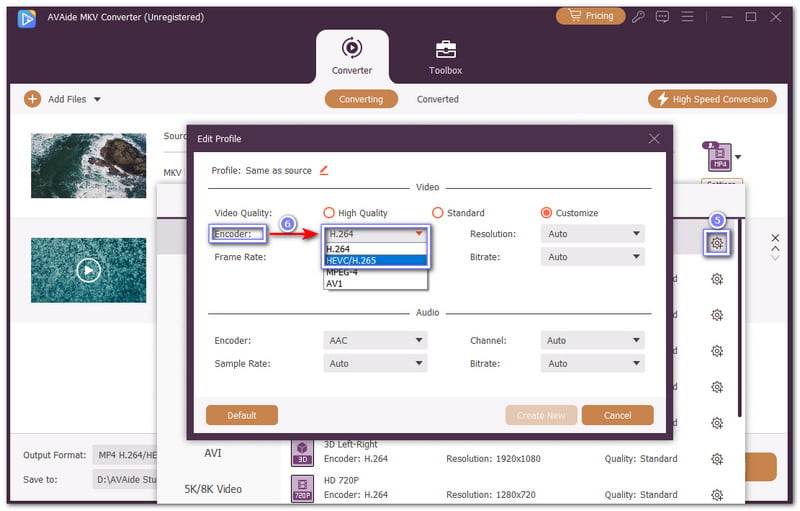Select the Standard quality radio button
This screenshot has width=800, height=511.
438,213
